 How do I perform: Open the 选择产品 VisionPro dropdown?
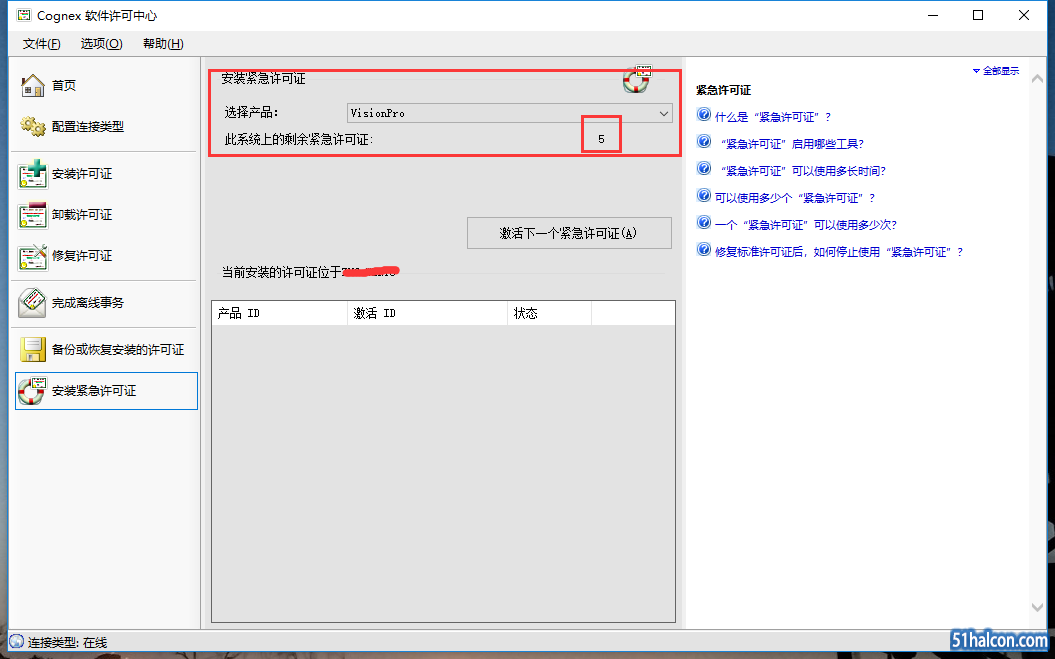[510, 113]
